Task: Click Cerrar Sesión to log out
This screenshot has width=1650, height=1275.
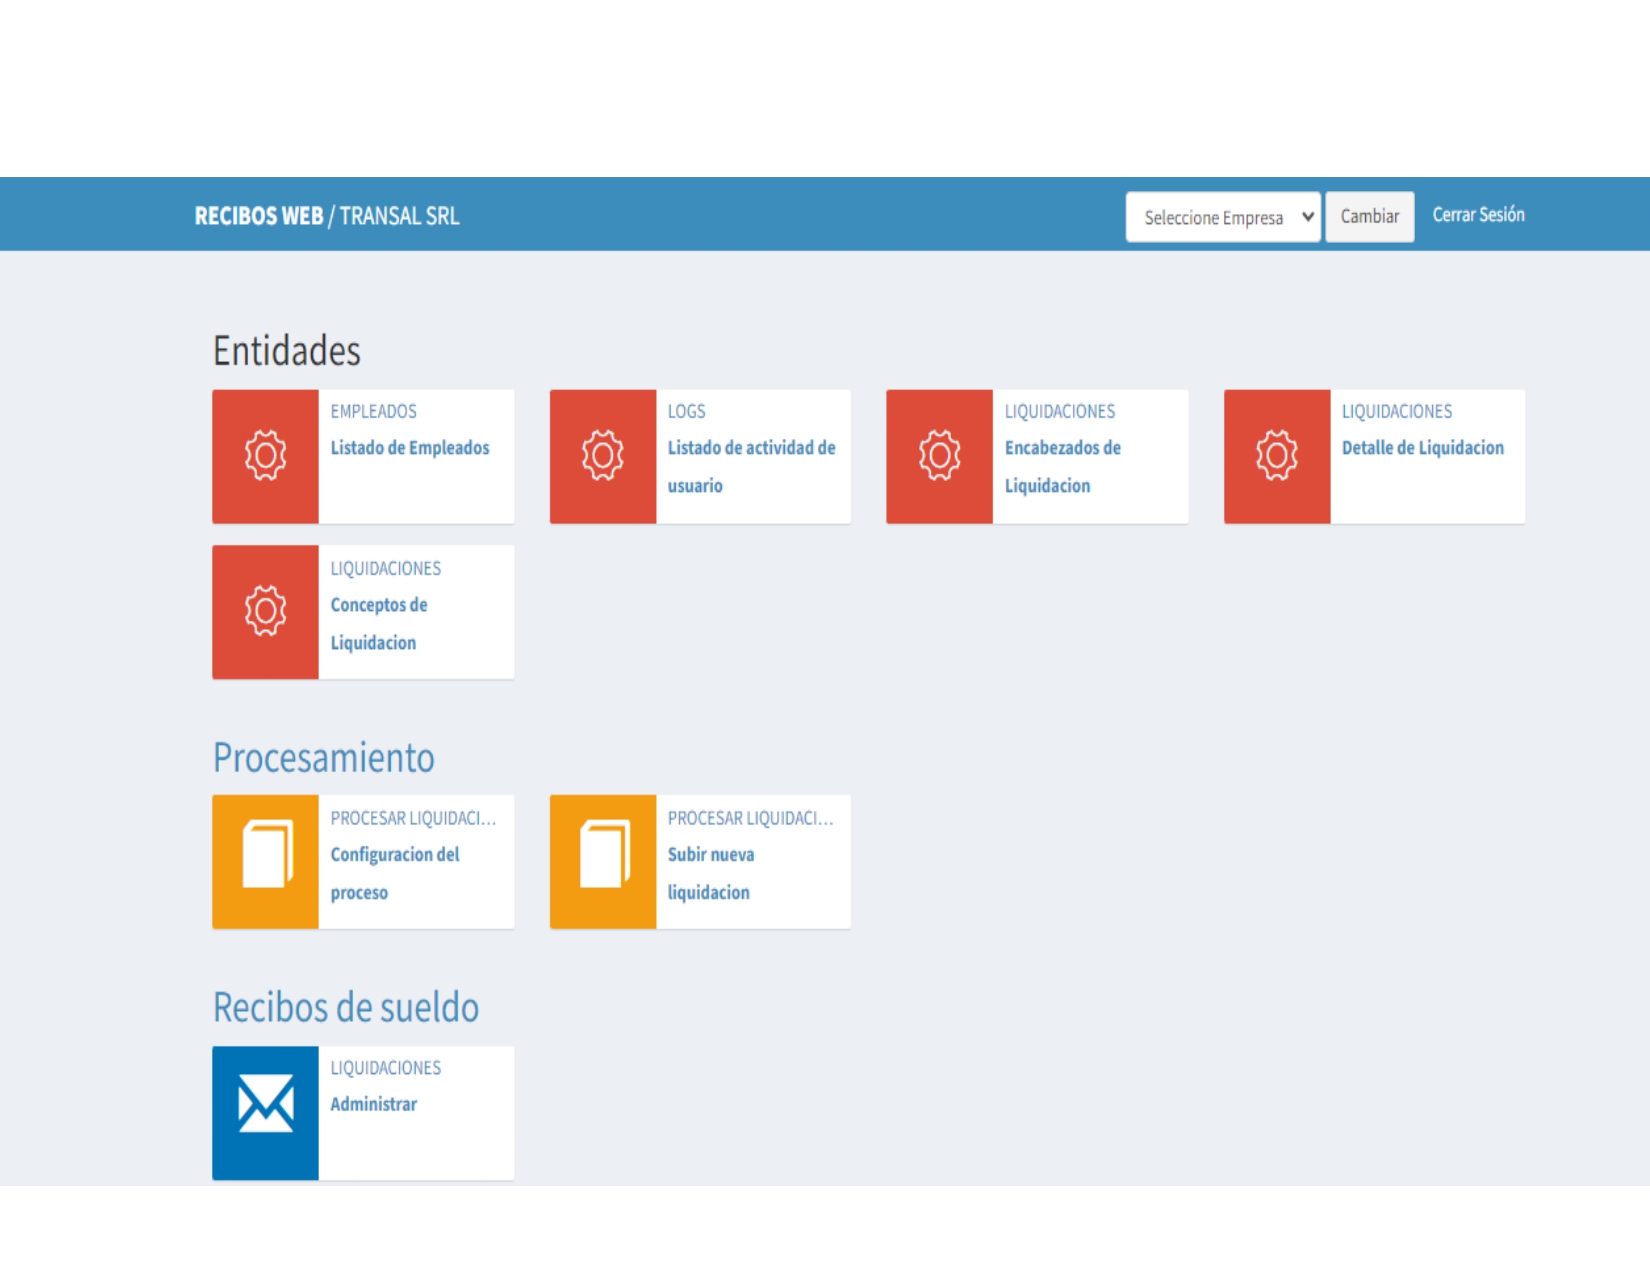Action: (1478, 214)
